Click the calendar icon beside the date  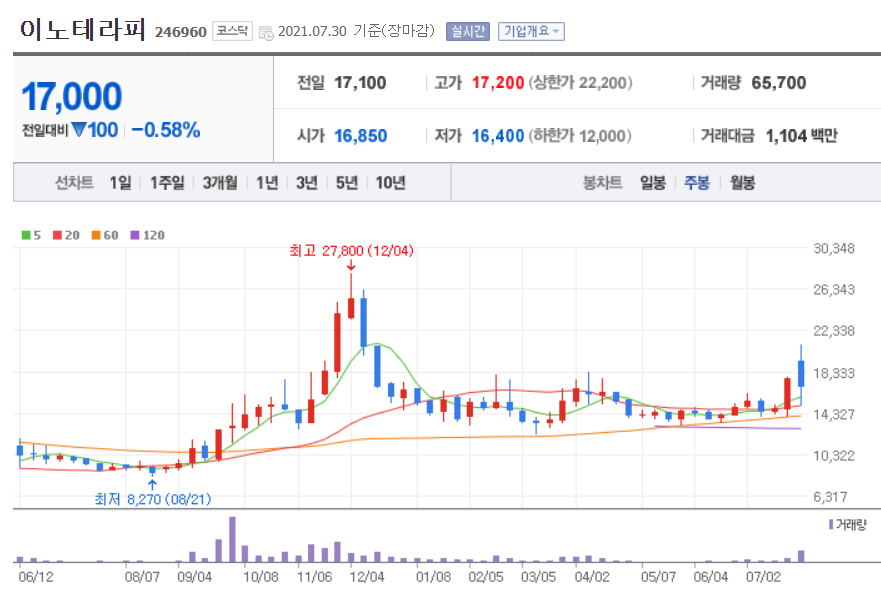(266, 33)
